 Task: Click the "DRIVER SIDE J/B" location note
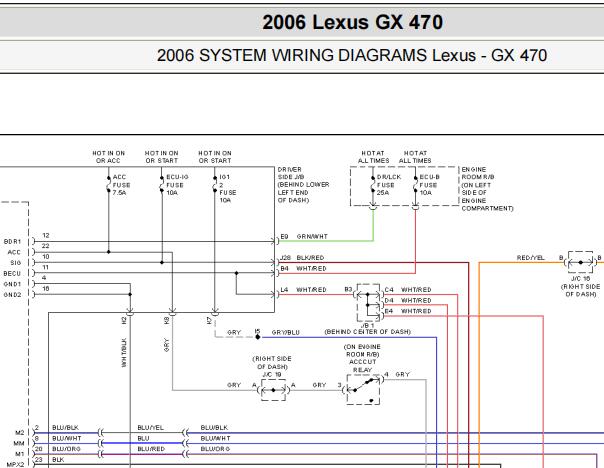click(x=303, y=185)
